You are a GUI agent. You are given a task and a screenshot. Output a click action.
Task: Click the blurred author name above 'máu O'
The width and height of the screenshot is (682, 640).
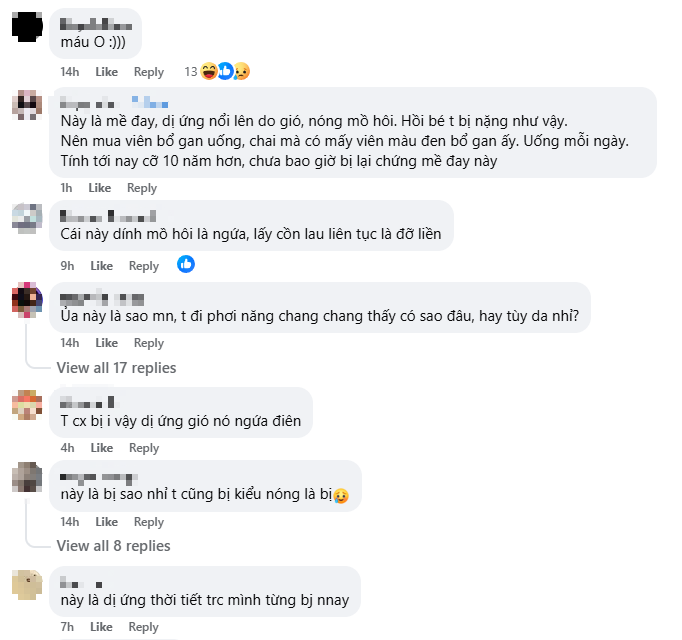click(x=95, y=20)
